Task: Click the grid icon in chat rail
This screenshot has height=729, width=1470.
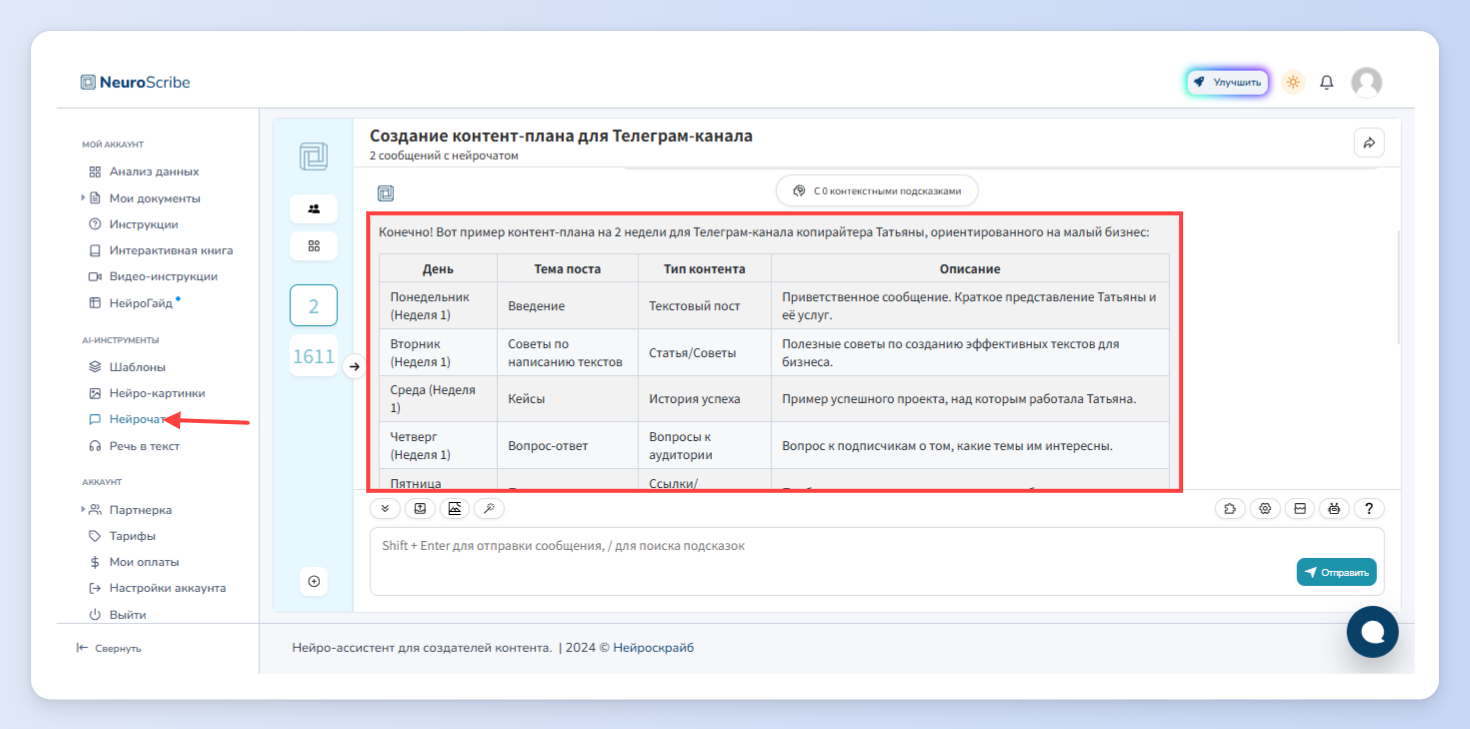Action: [313, 246]
